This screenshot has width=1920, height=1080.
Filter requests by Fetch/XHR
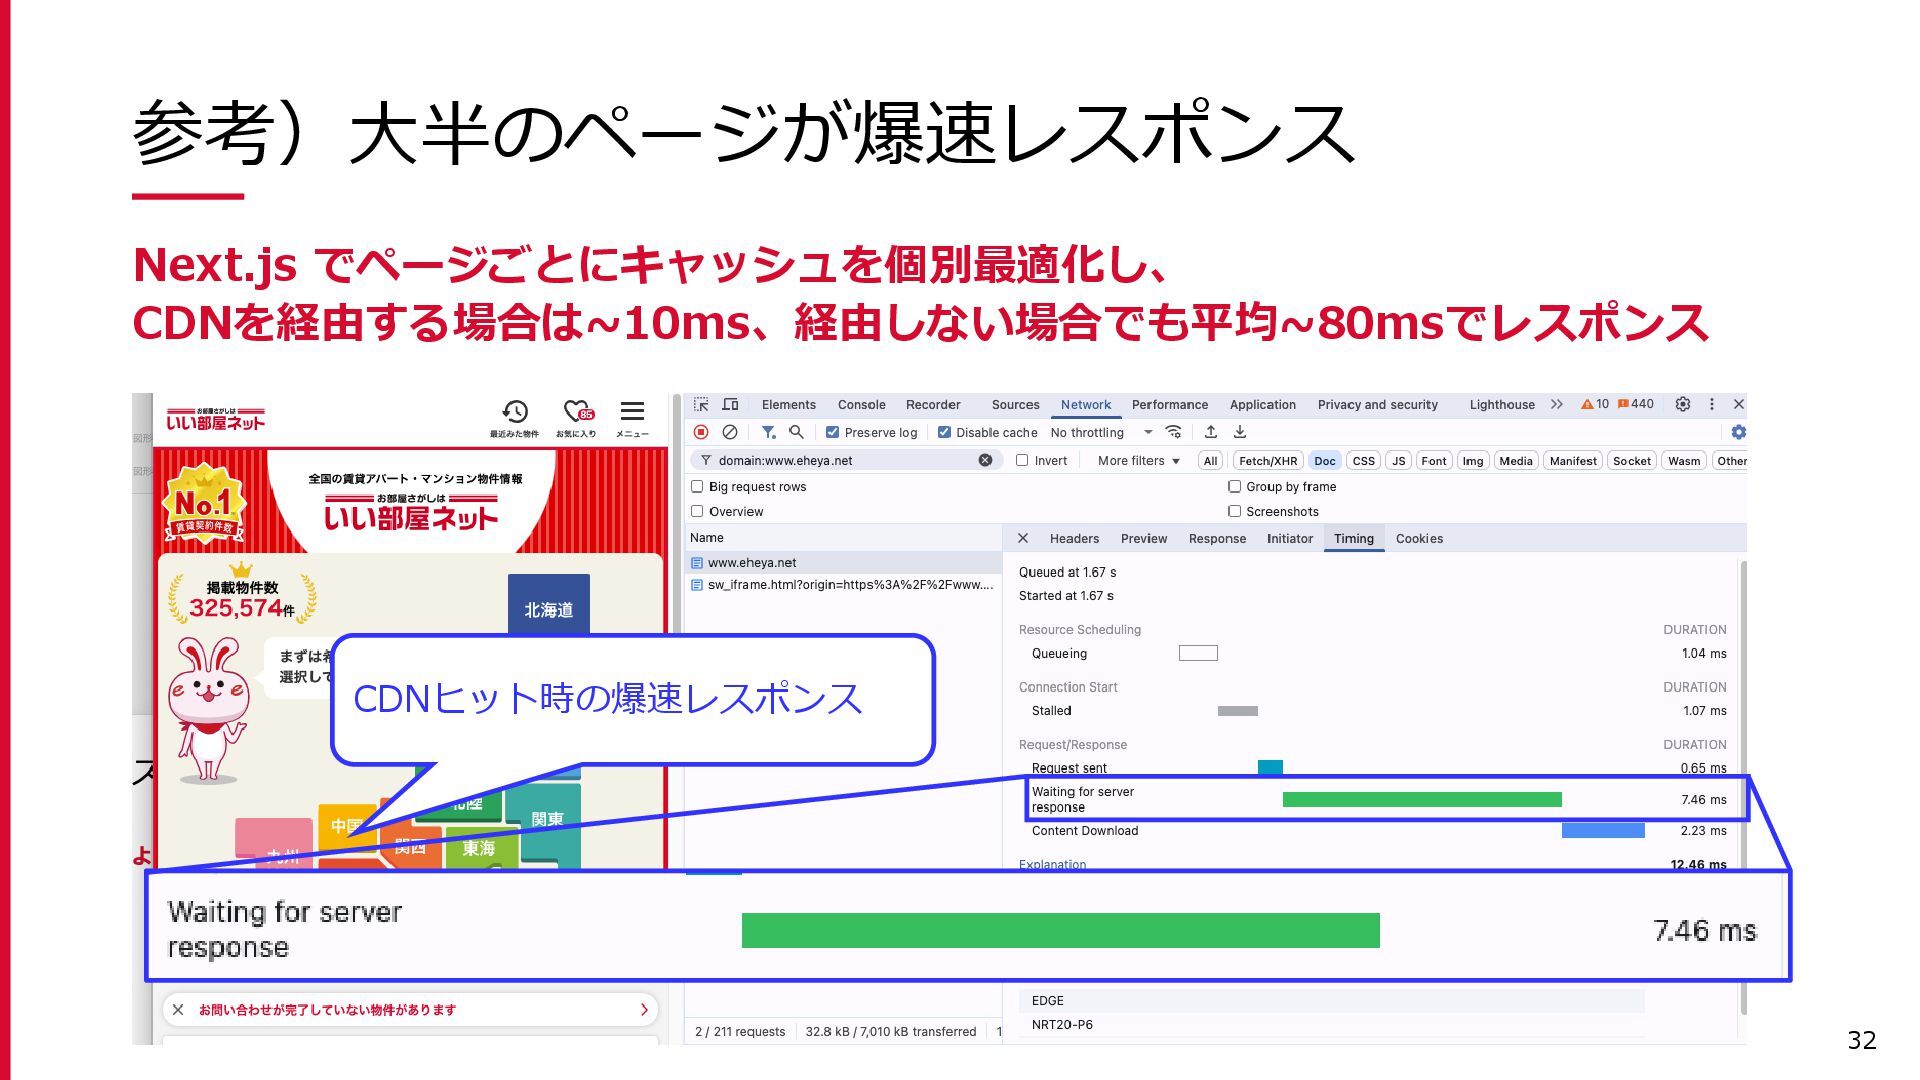coord(1267,460)
